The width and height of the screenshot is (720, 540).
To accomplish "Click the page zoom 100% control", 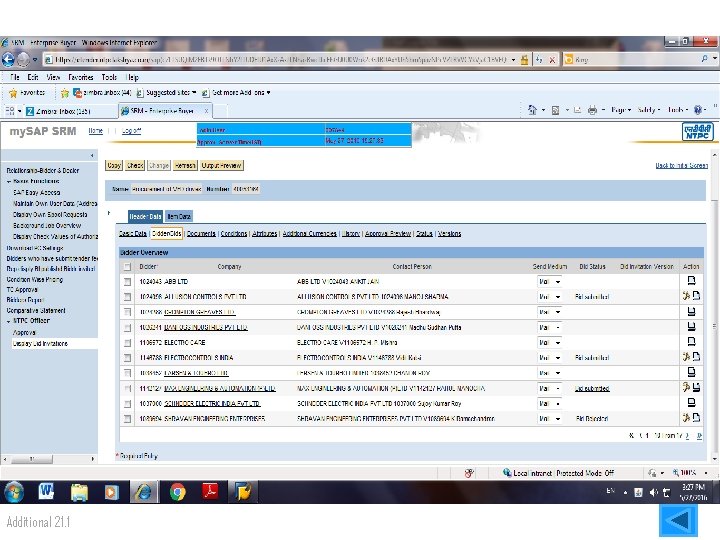I will (x=690, y=472).
